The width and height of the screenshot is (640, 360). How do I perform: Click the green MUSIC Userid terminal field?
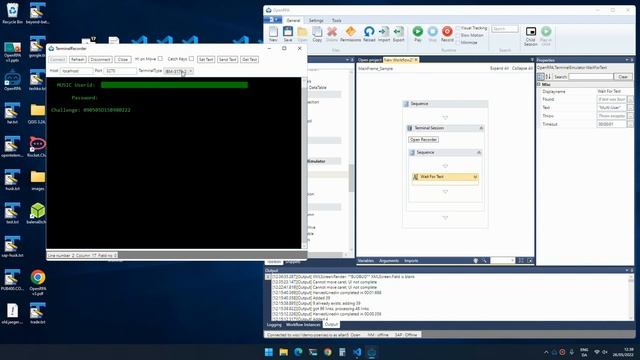pos(174,85)
